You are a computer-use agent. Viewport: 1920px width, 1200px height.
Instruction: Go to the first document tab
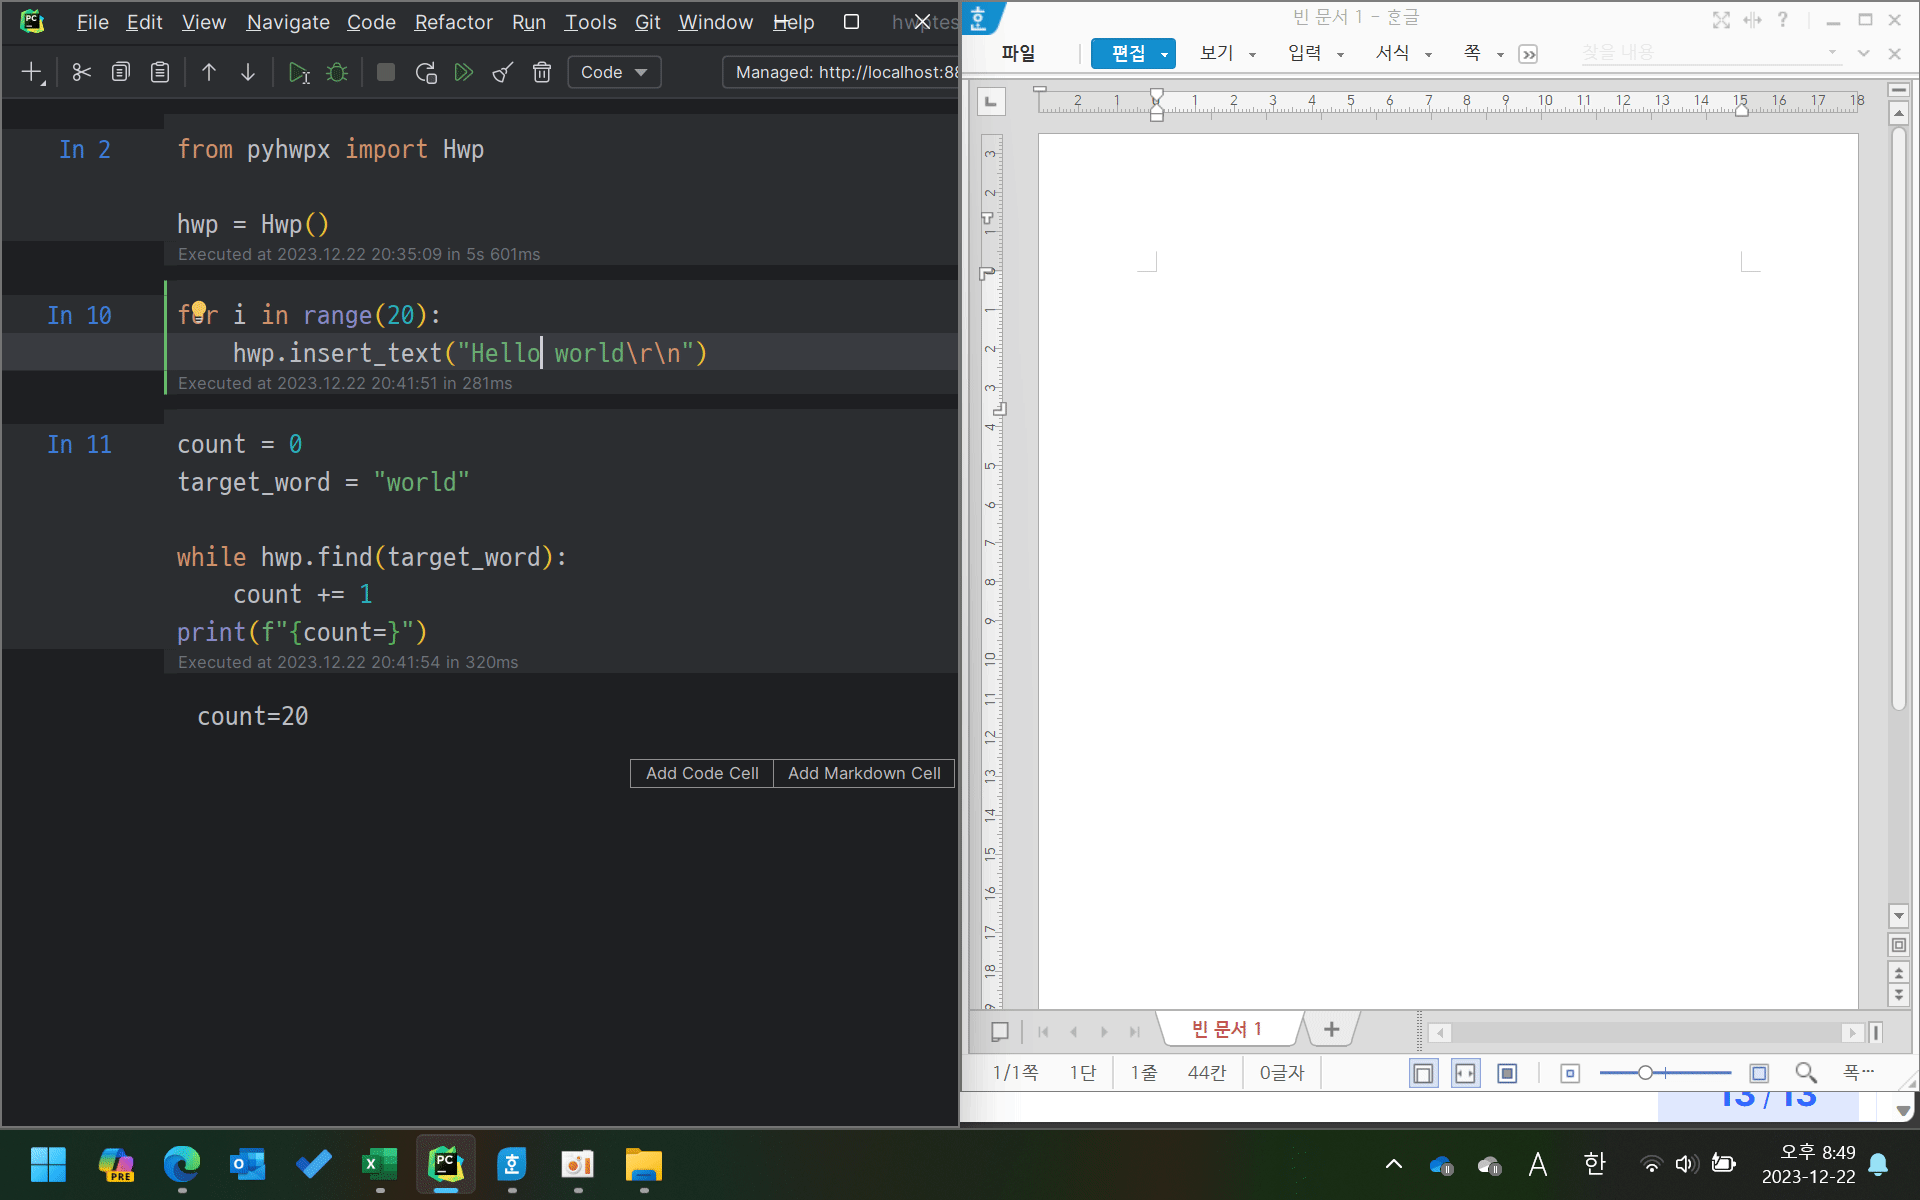1043,1031
